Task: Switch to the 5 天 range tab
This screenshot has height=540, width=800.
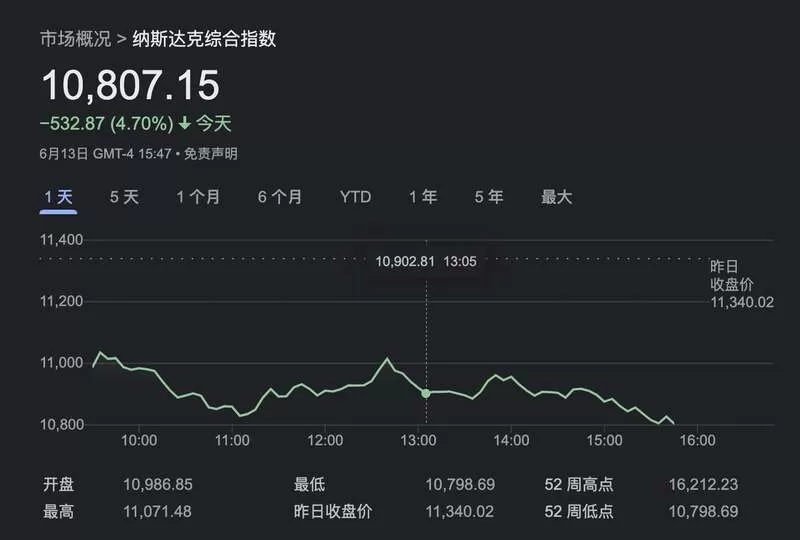Action: 124,197
